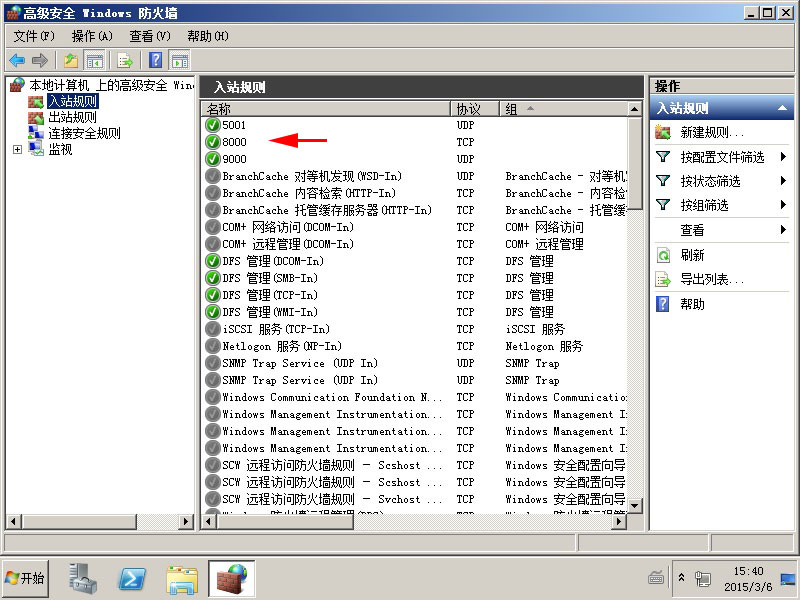Click 导出列表... in the actions pane

(x=712, y=279)
